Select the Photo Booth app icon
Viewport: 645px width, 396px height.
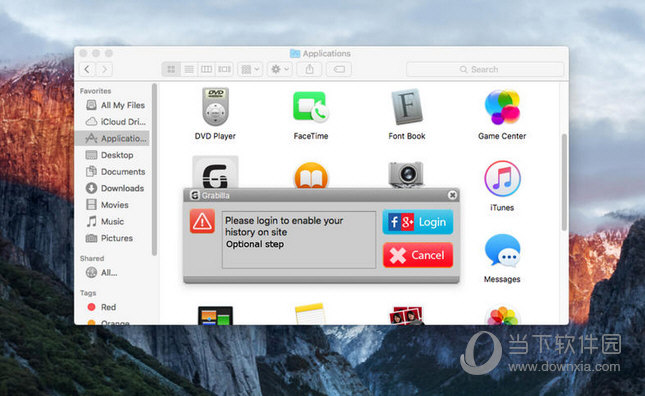[406, 315]
